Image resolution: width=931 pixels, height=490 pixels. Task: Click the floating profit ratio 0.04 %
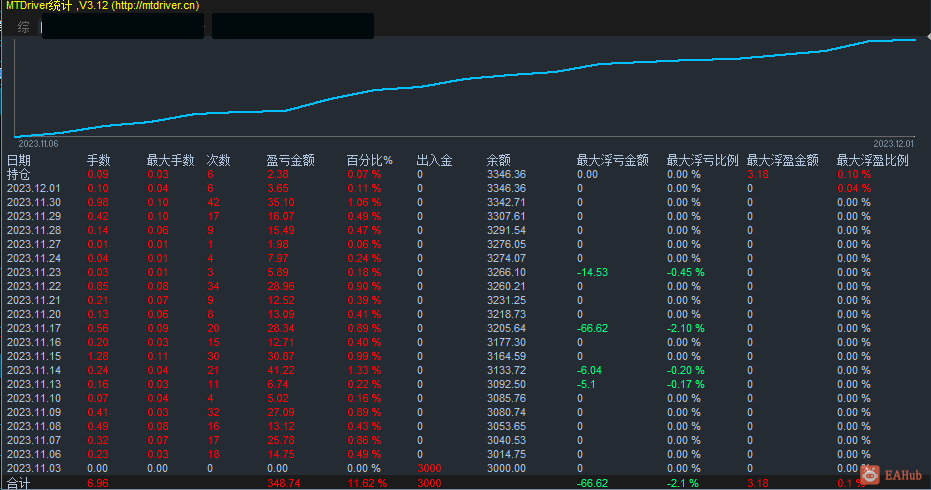[x=854, y=188]
